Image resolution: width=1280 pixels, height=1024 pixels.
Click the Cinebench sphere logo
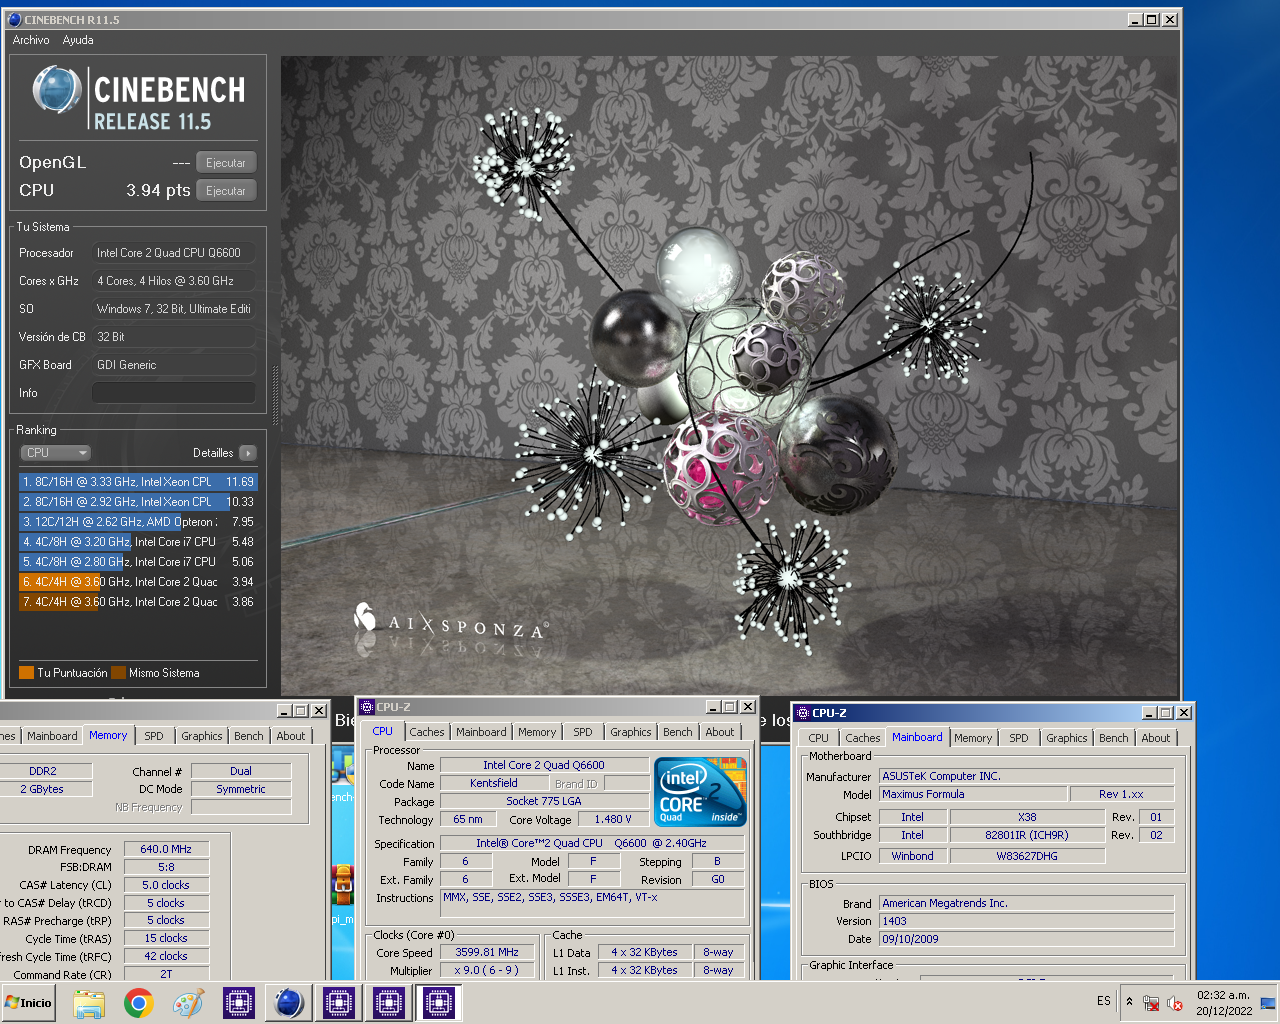pos(57,91)
